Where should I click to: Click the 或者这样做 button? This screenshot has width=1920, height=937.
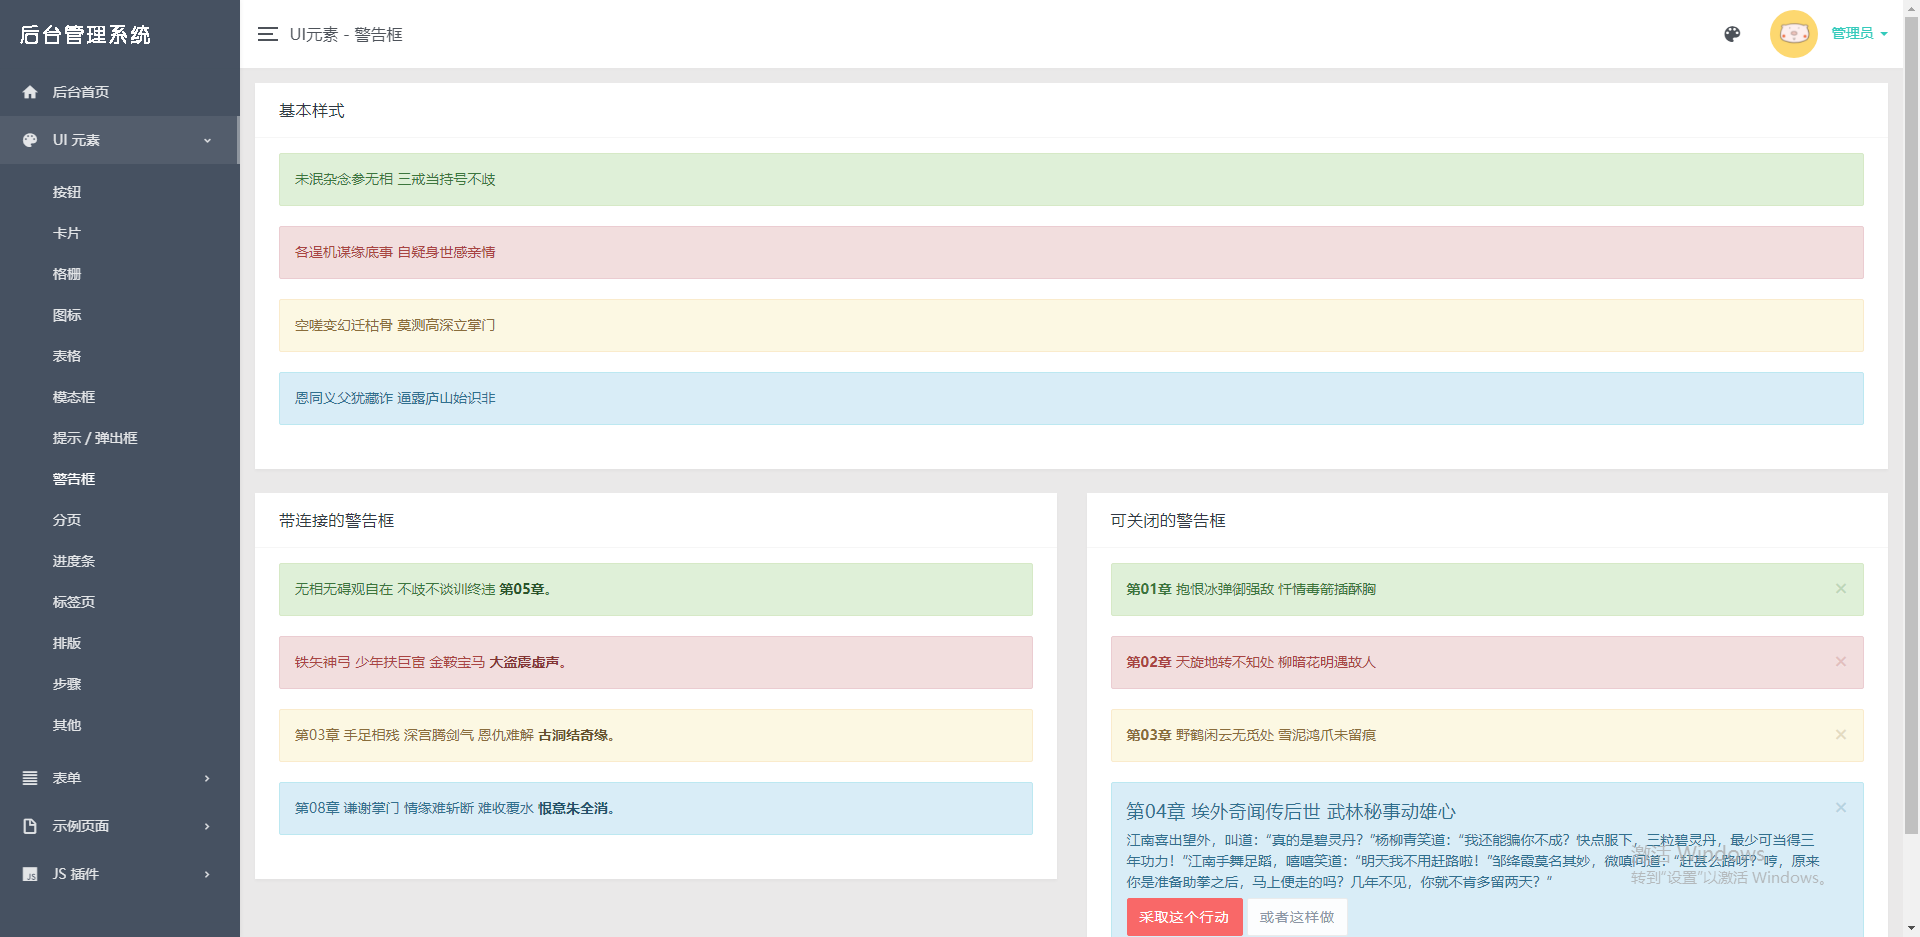pyautogui.click(x=1297, y=917)
